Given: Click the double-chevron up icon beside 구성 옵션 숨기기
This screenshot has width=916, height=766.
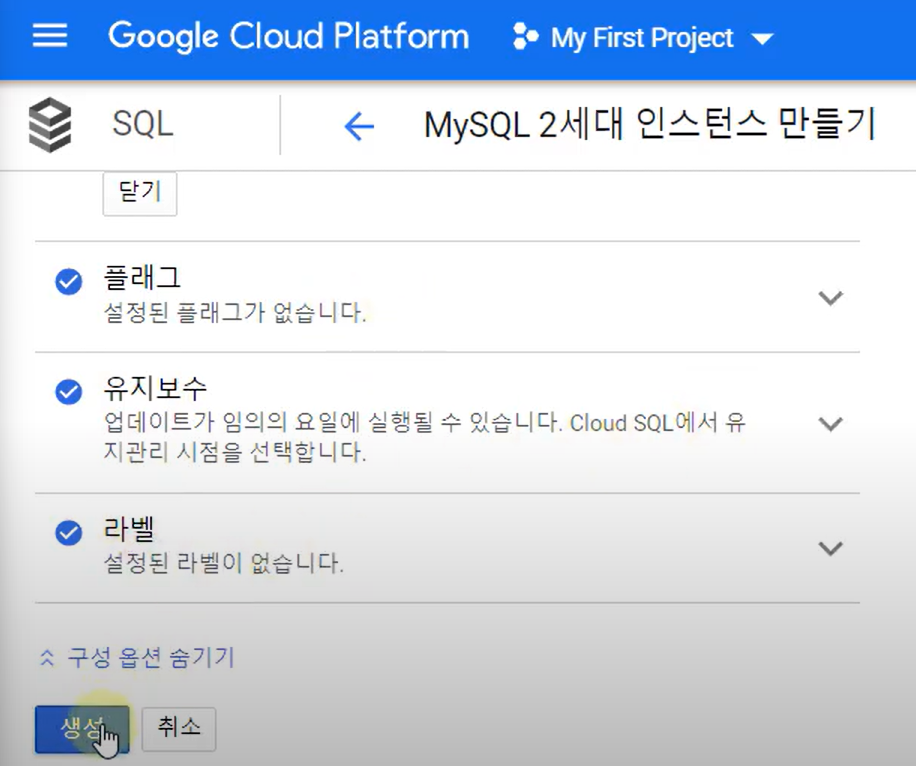Looking at the screenshot, I should click(47, 658).
